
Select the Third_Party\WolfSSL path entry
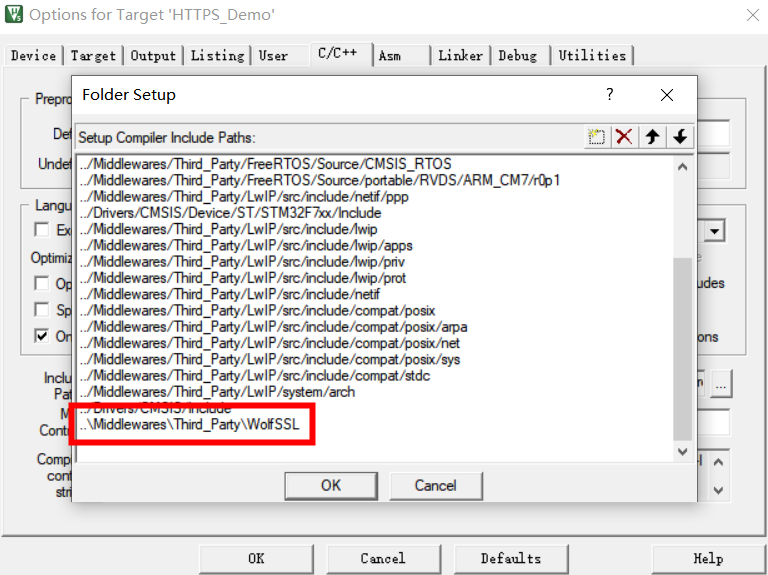189,424
